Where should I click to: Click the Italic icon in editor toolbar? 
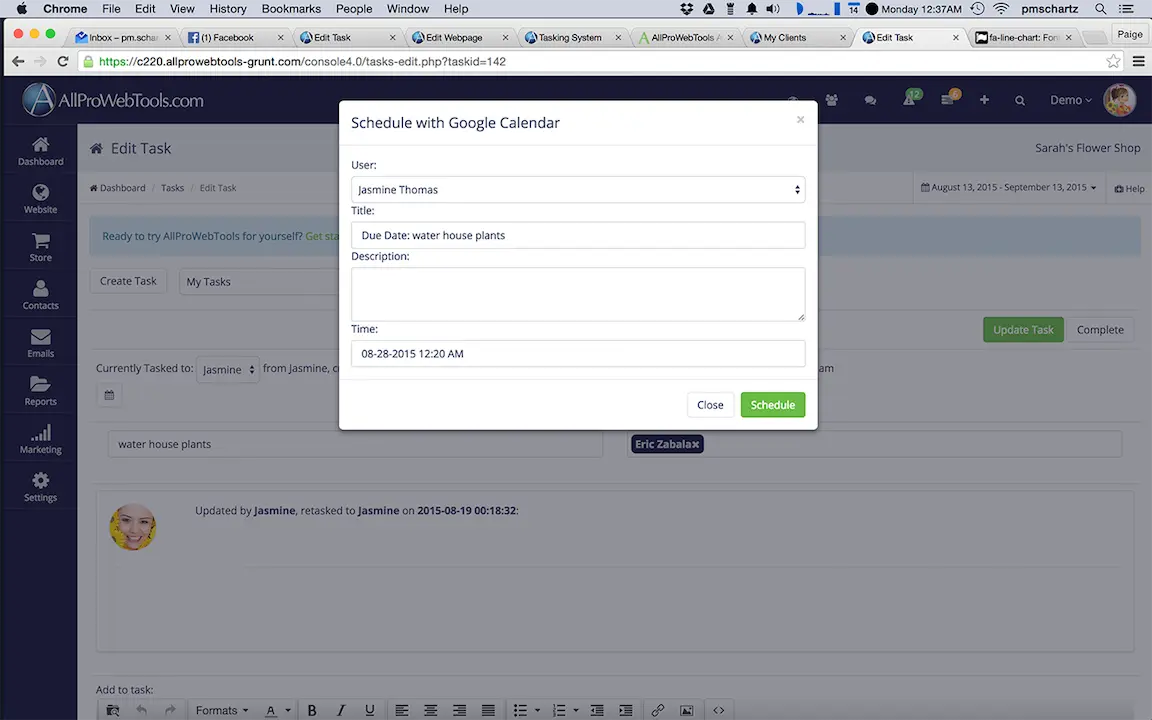pyautogui.click(x=341, y=710)
